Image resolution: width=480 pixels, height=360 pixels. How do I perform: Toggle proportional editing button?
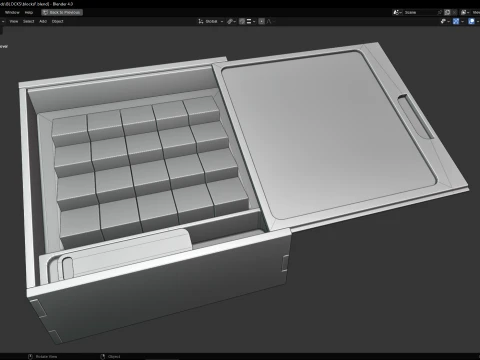(x=262, y=21)
